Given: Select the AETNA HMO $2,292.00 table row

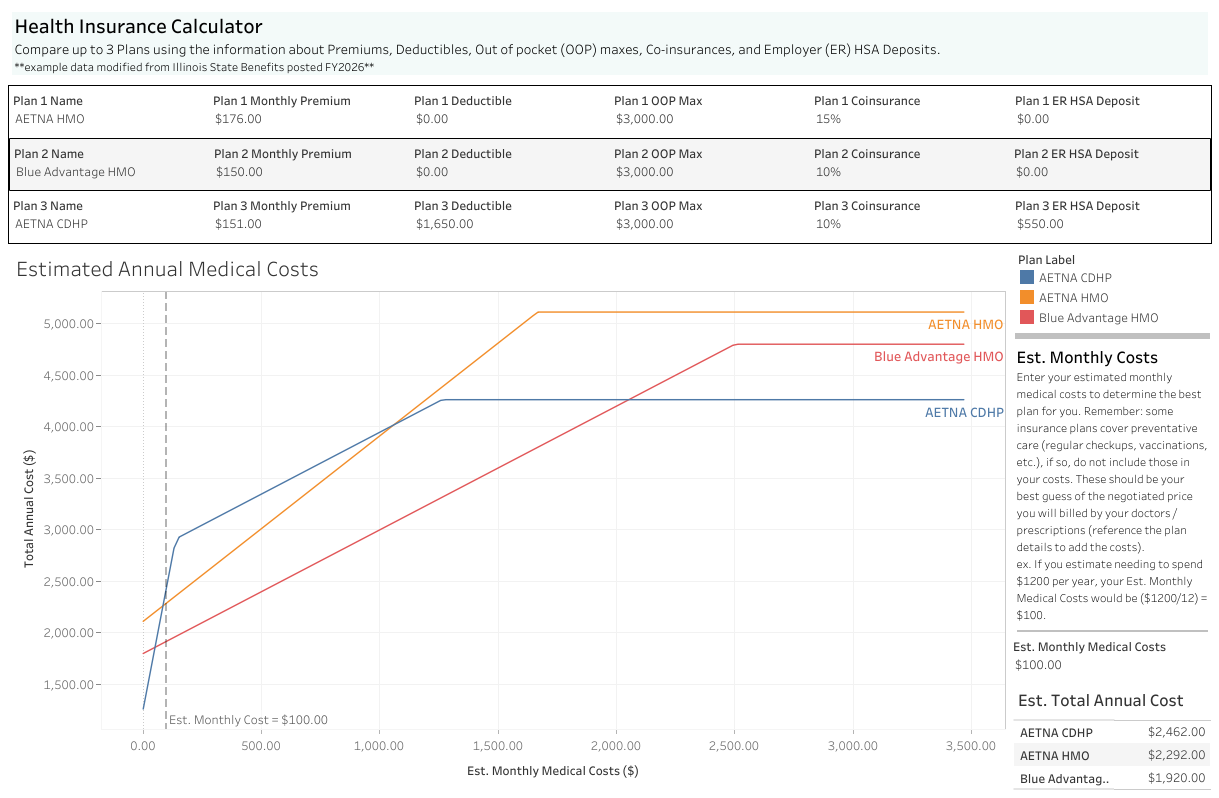Looking at the screenshot, I should [x=1110, y=756].
